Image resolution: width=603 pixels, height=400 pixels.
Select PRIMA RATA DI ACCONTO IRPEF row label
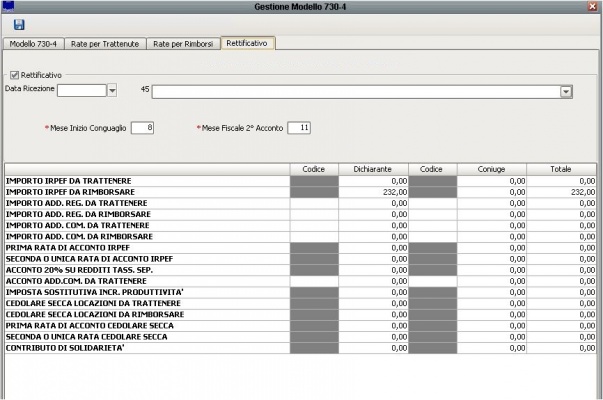click(x=68, y=248)
